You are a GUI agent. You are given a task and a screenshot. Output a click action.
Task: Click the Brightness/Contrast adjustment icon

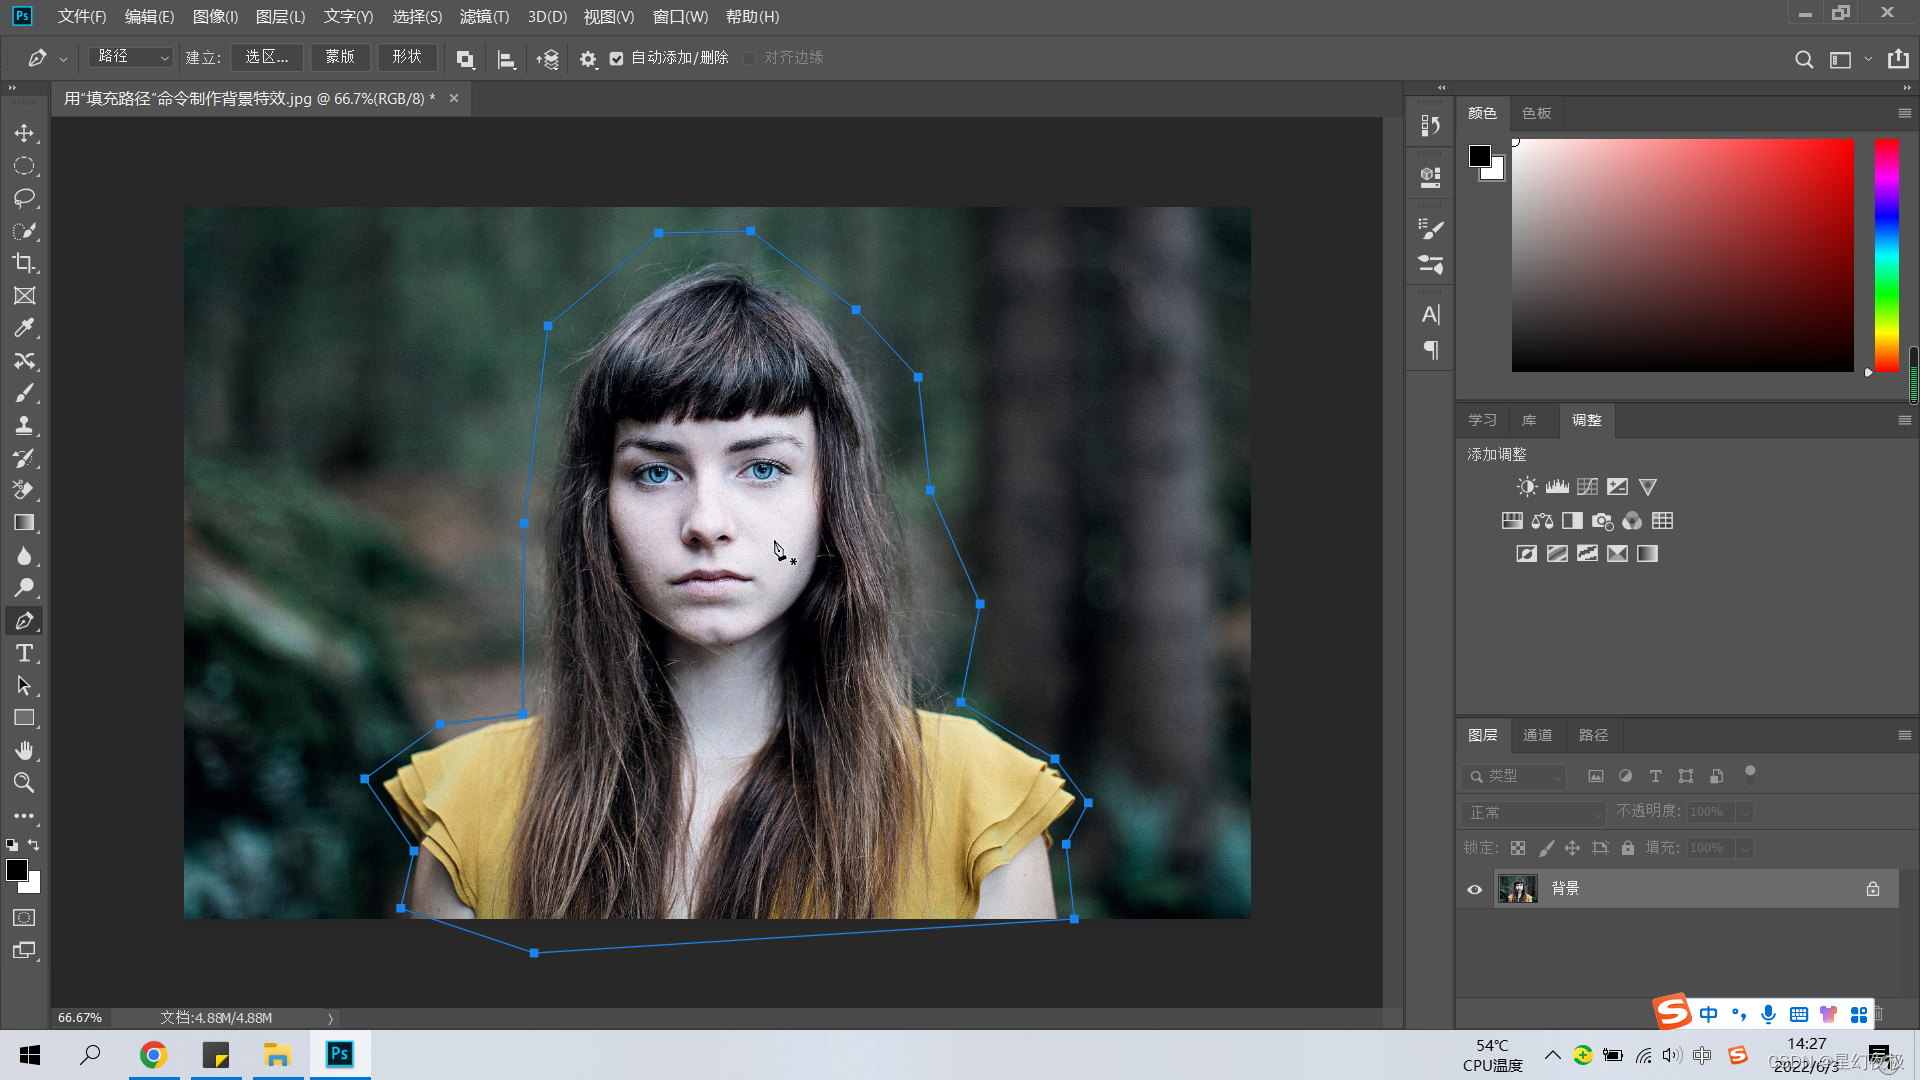tap(1526, 487)
